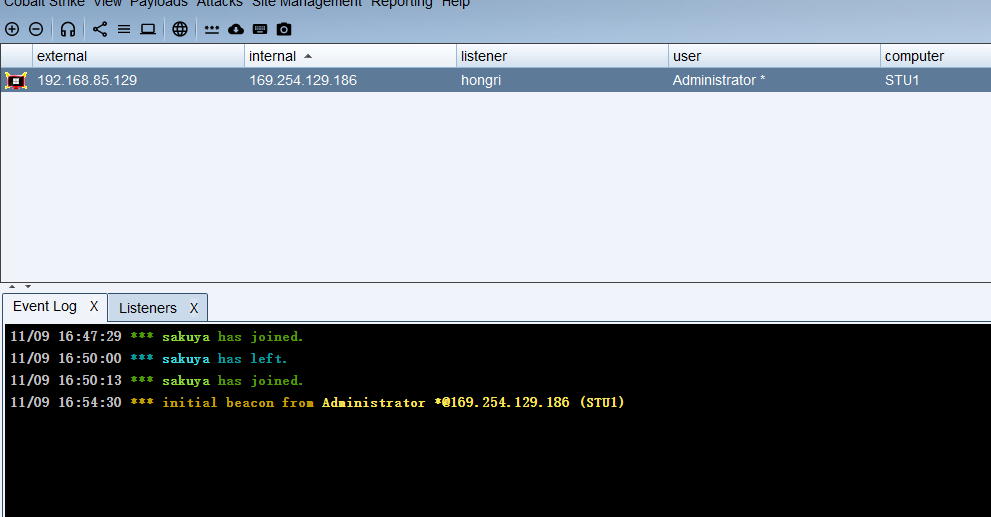This screenshot has height=517, width=991.
Task: Click the sakuya has left log line
Action: (x=149, y=358)
